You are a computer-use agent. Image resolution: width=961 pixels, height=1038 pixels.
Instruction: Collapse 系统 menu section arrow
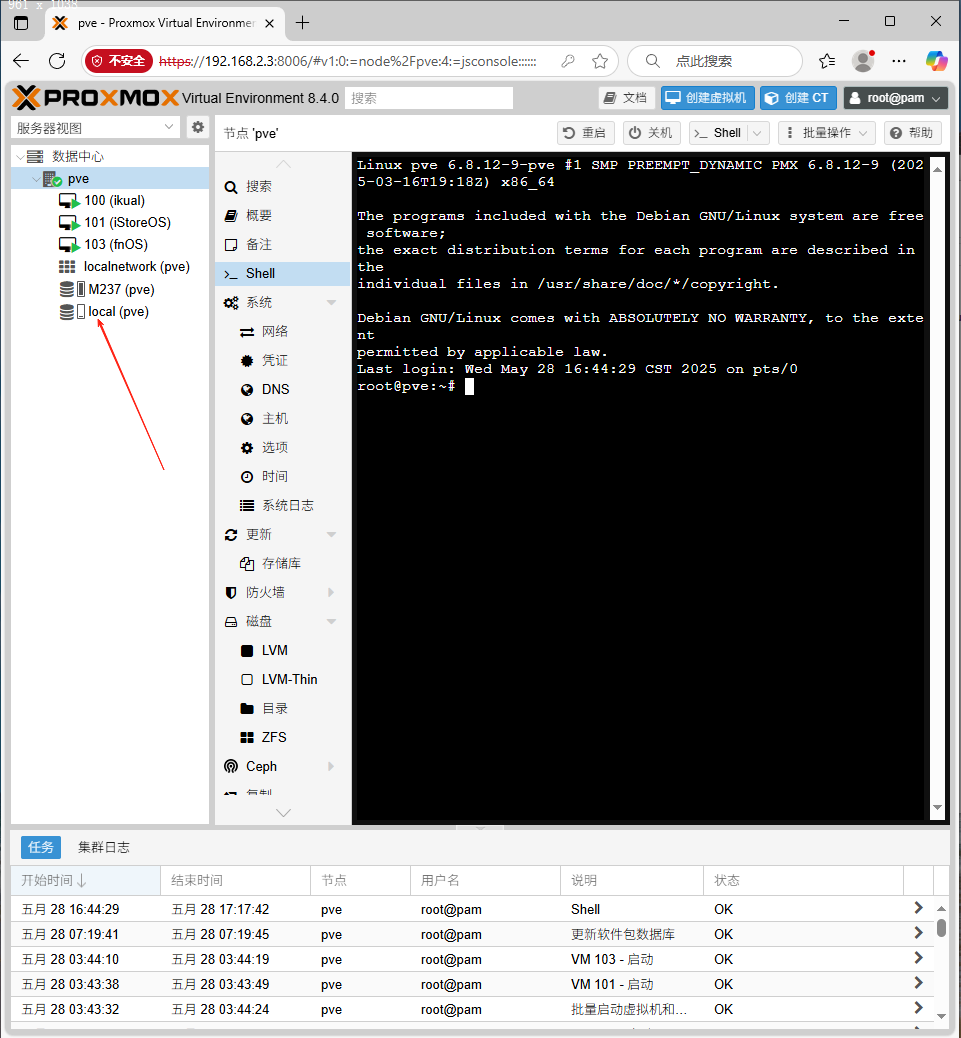(332, 303)
